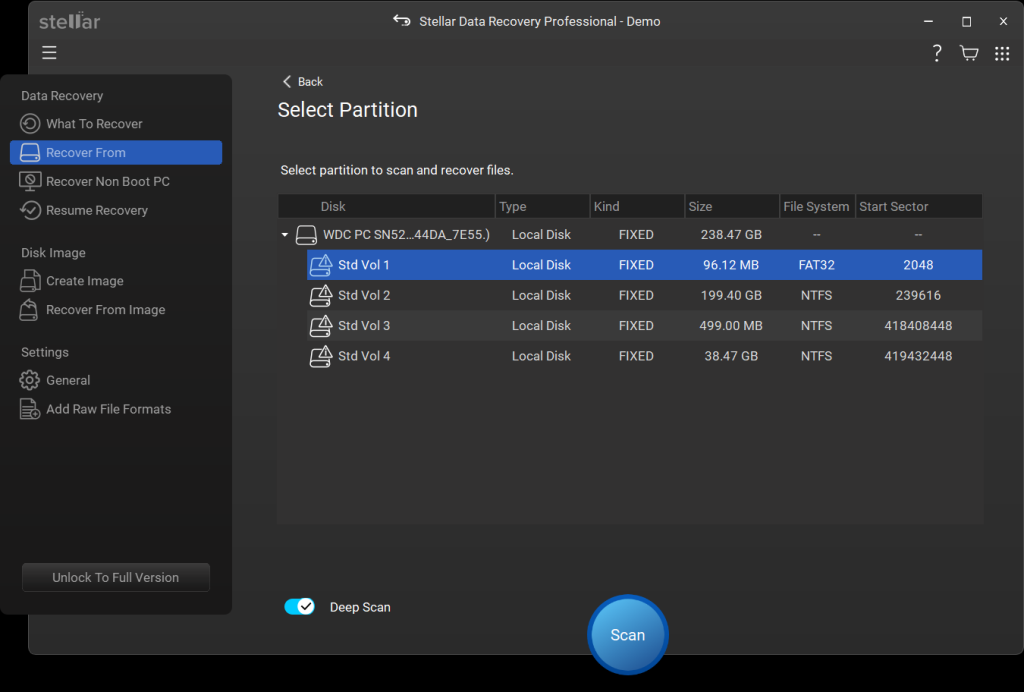Click the Type column header
This screenshot has height=692, width=1024.
point(542,206)
